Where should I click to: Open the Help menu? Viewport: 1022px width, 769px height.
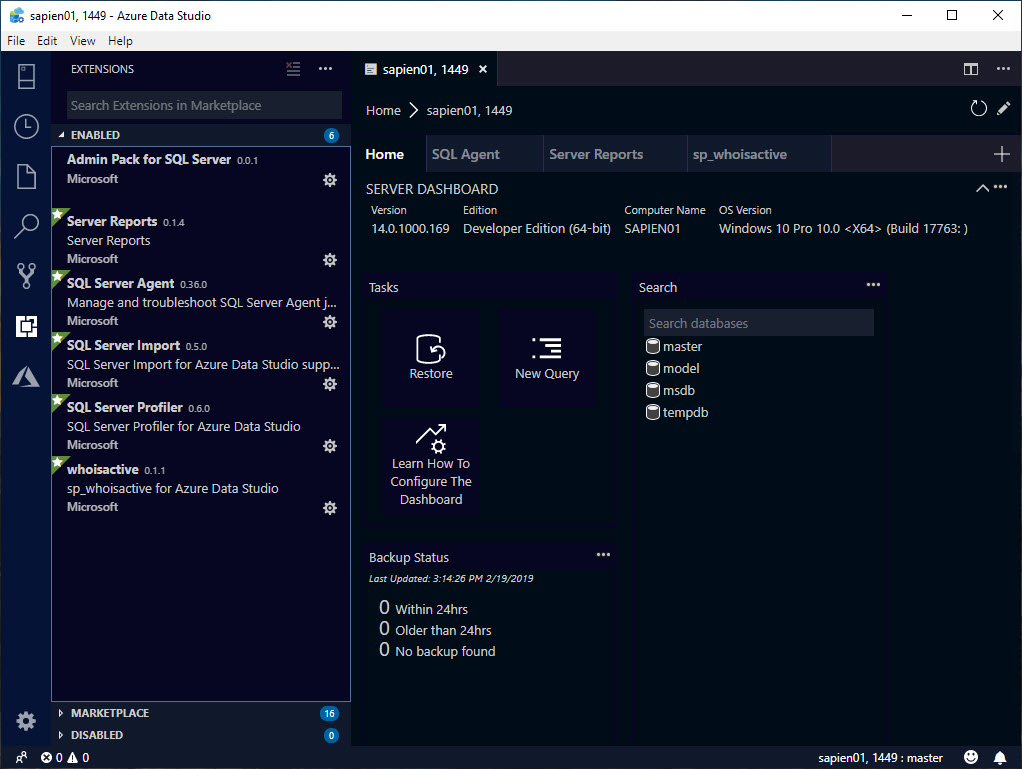click(121, 40)
